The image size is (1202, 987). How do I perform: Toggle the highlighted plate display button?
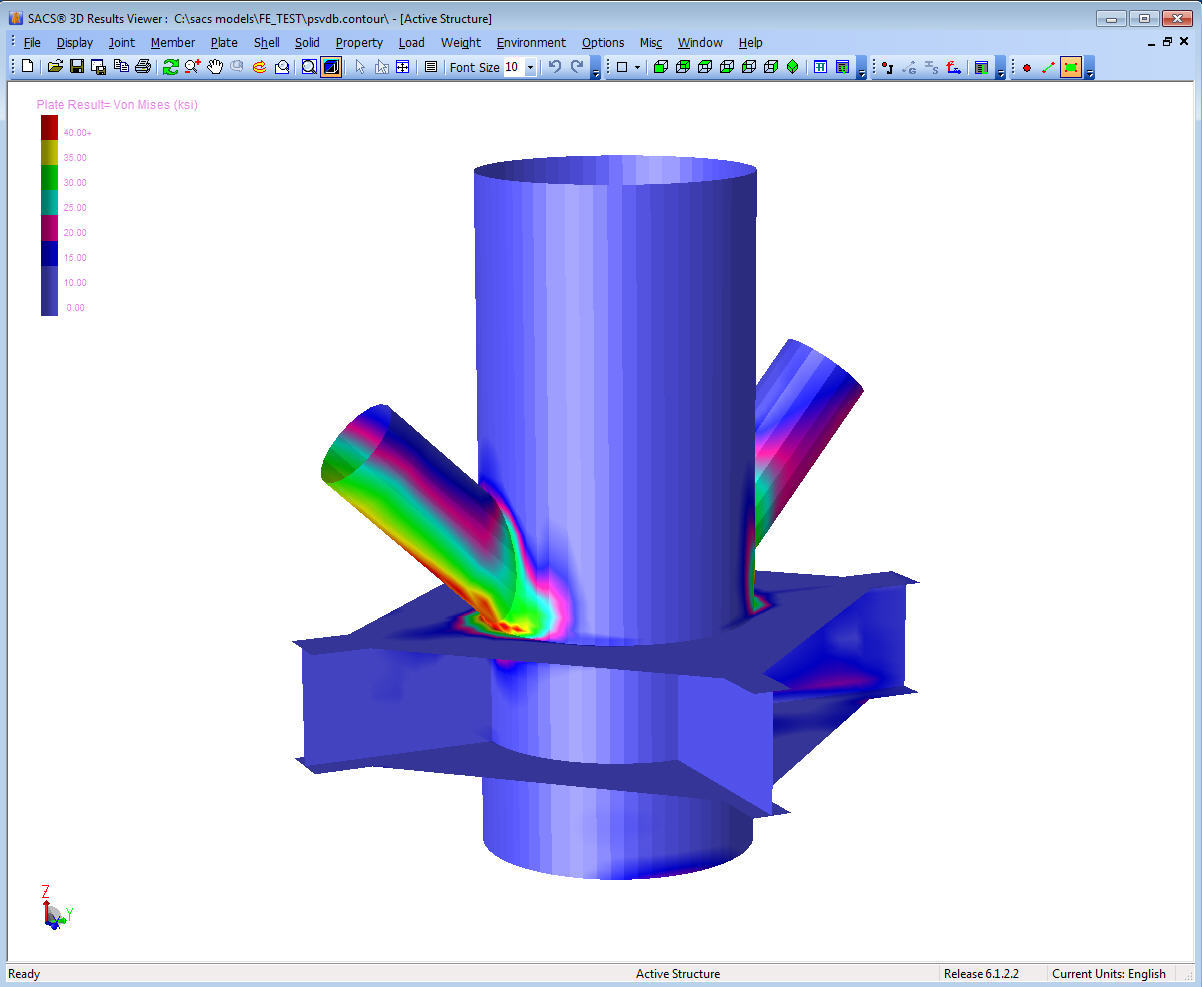pyautogui.click(x=1071, y=67)
